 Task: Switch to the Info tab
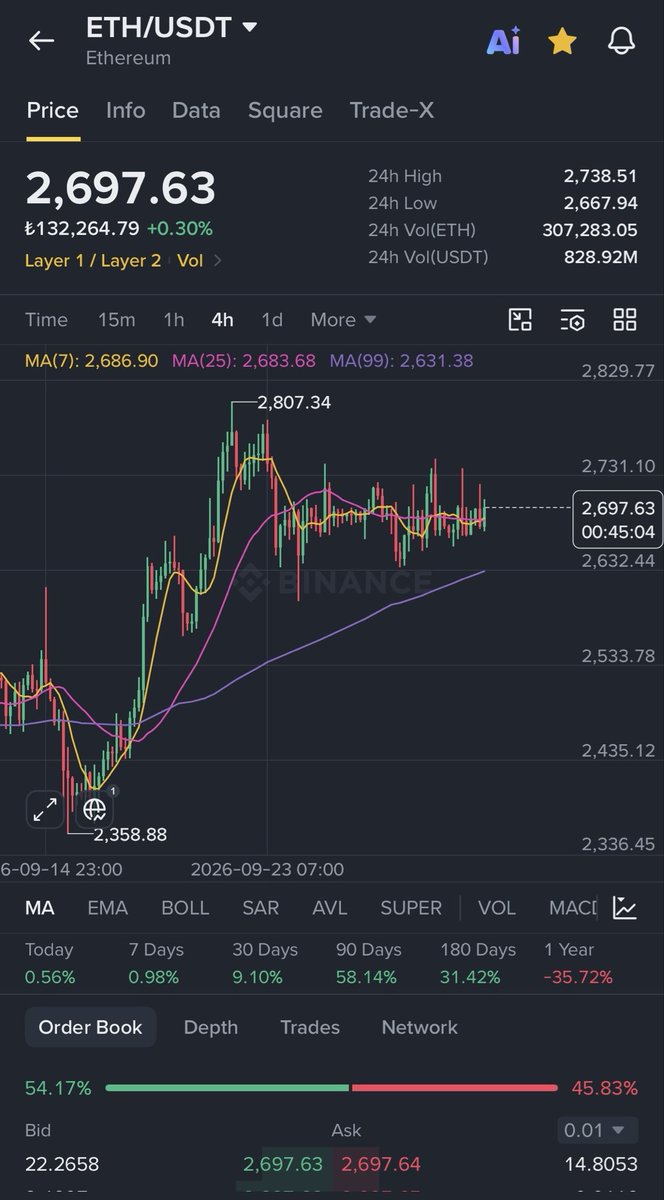click(x=126, y=111)
